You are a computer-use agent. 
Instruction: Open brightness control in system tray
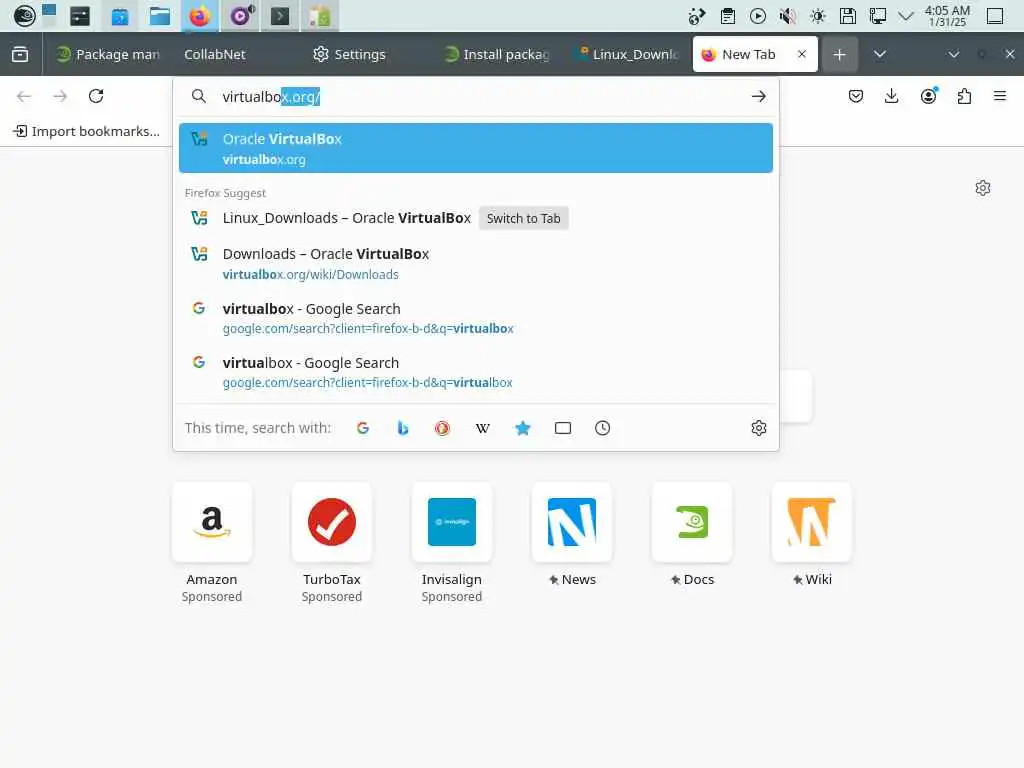point(818,16)
